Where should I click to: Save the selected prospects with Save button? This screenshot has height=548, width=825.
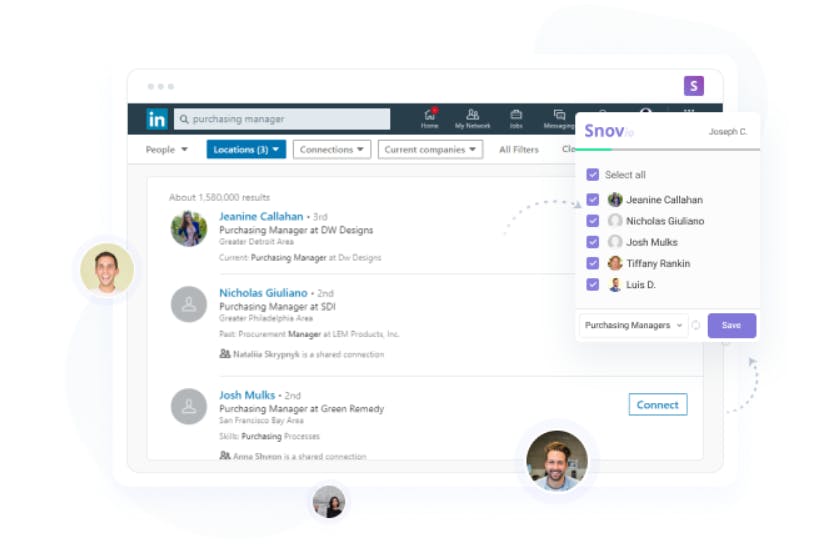pyautogui.click(x=731, y=325)
